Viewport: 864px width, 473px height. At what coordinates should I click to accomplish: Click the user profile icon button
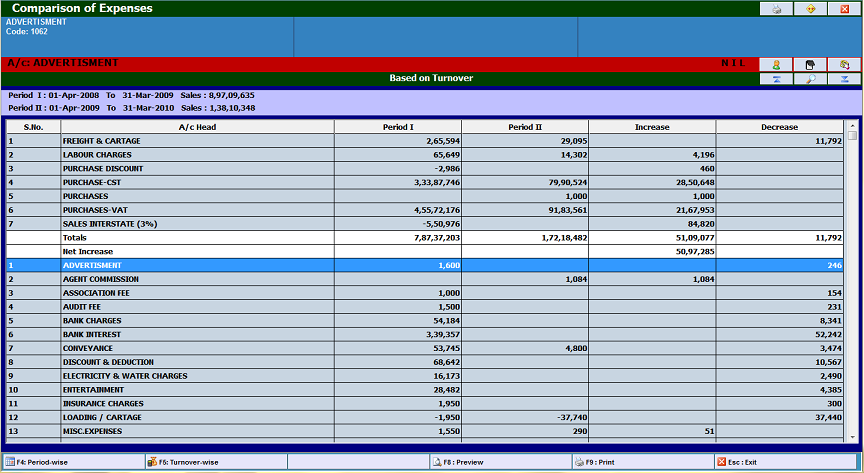[x=776, y=65]
